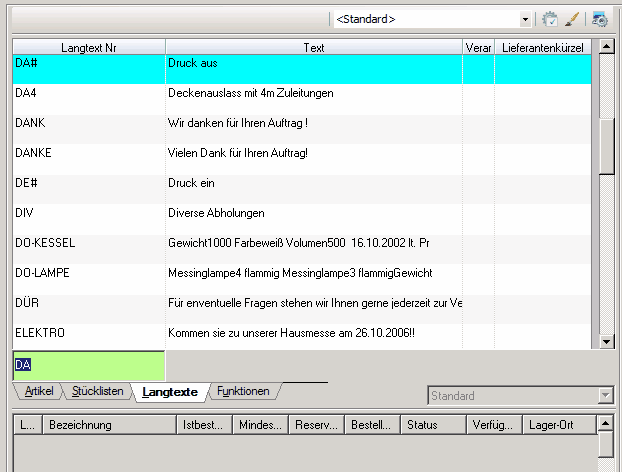Click the Bezeichnung column header in lower grid
Viewport: 622px width, 472px height.
pos(80,425)
